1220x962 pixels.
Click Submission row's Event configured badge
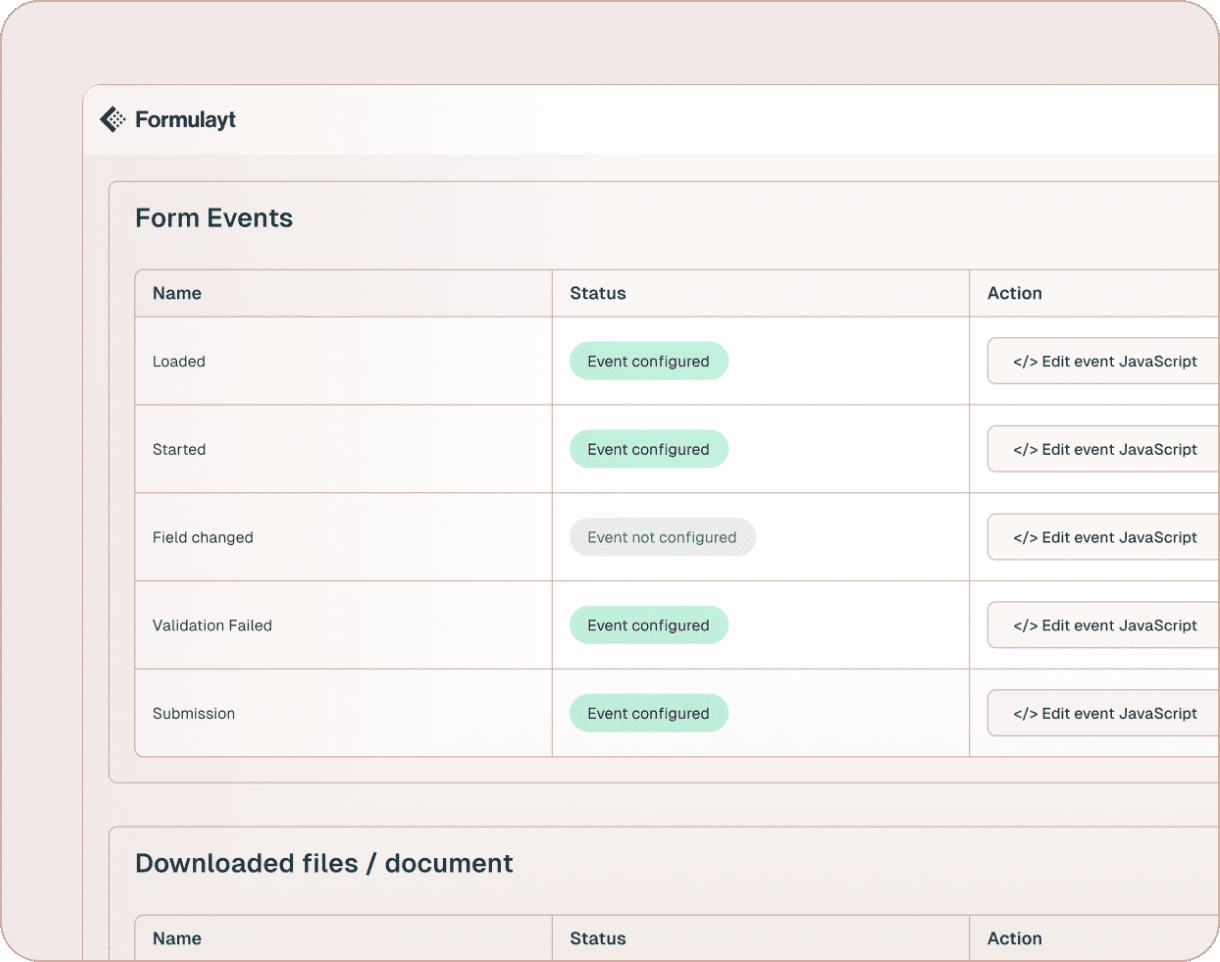648,713
